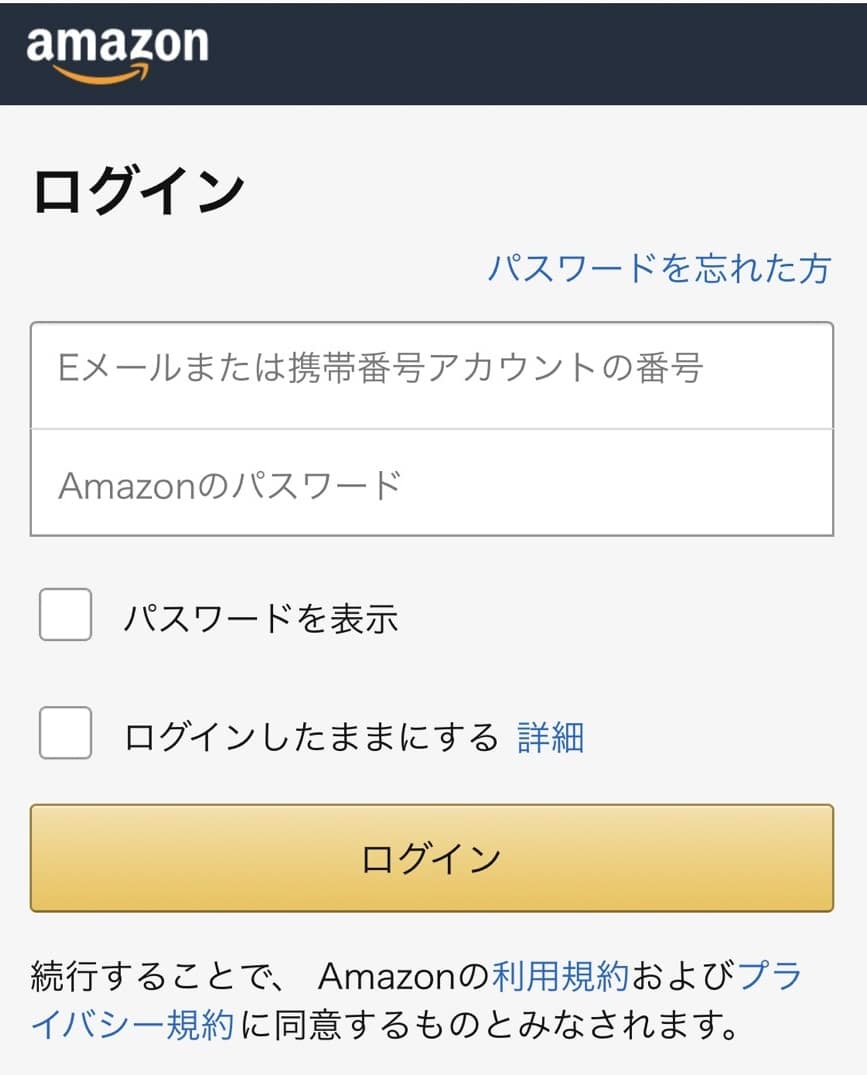Click the Eメール placeholder text

coord(380,367)
